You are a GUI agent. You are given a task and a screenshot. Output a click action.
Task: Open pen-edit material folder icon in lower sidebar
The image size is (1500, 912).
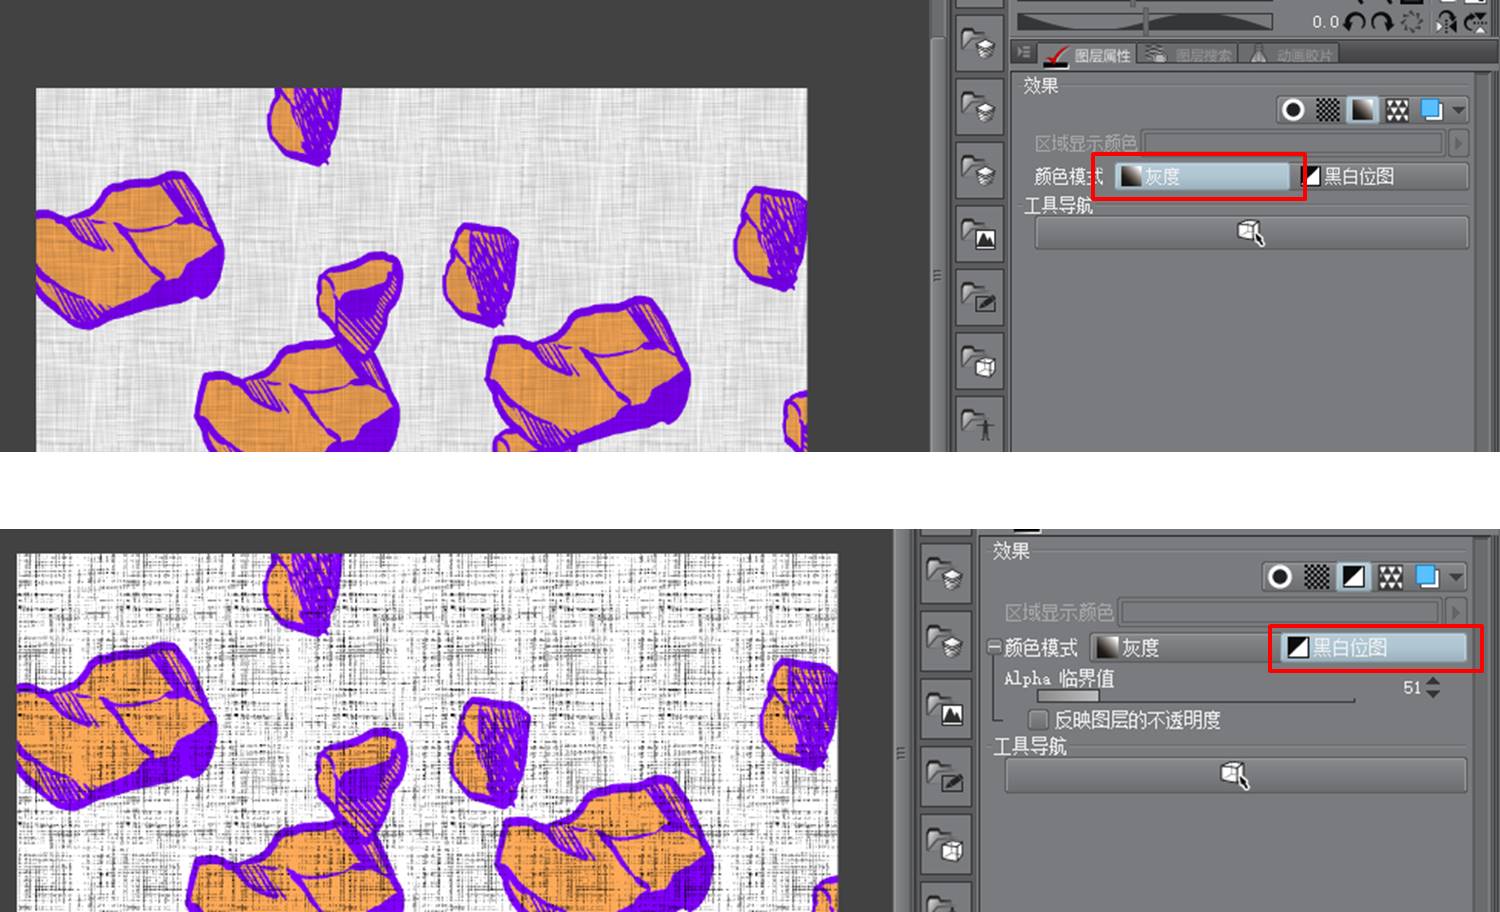tap(946, 777)
